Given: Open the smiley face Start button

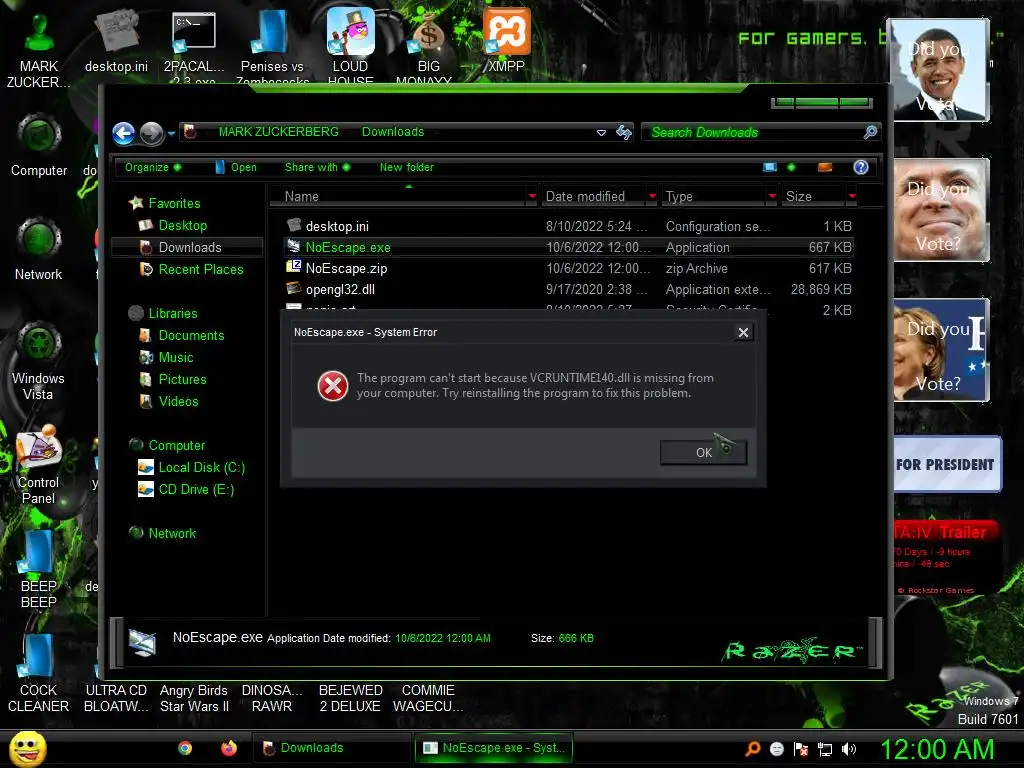Looking at the screenshot, I should click(x=27, y=749).
